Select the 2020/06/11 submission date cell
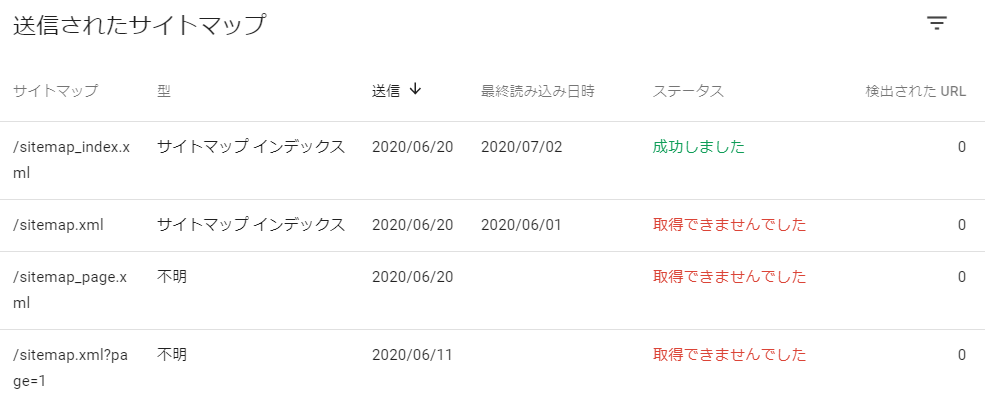Viewport: 985px width, 405px height. [x=412, y=355]
